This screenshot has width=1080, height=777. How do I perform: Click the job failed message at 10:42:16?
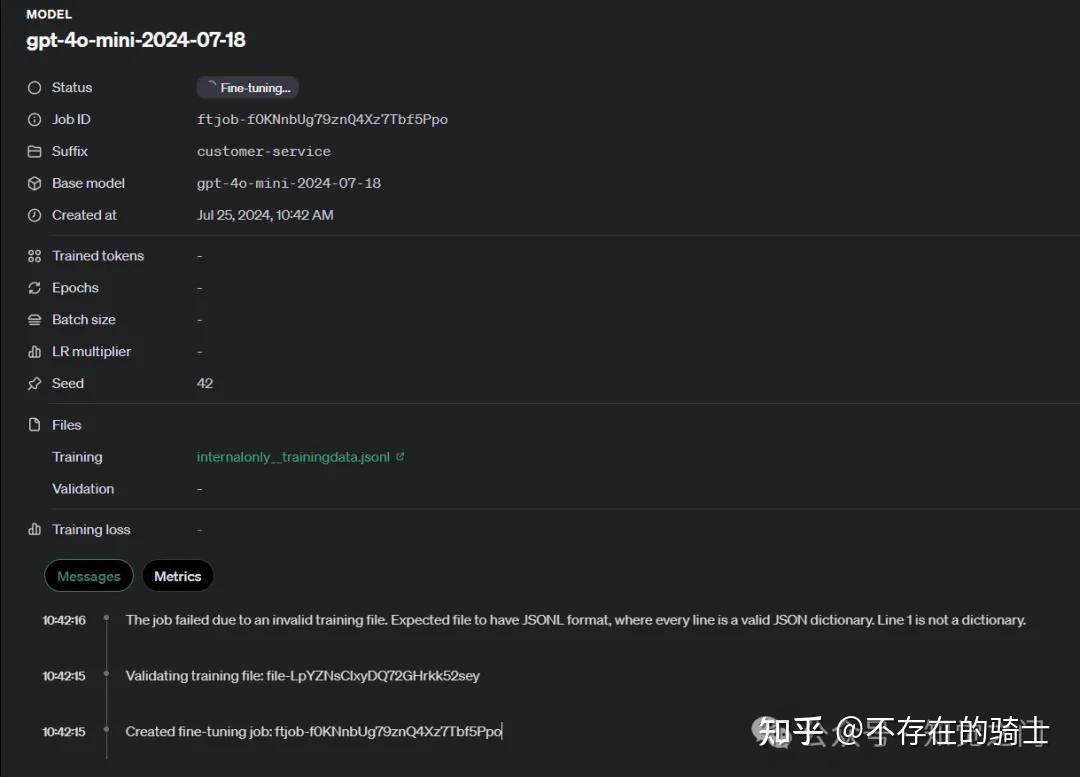[x=576, y=620]
